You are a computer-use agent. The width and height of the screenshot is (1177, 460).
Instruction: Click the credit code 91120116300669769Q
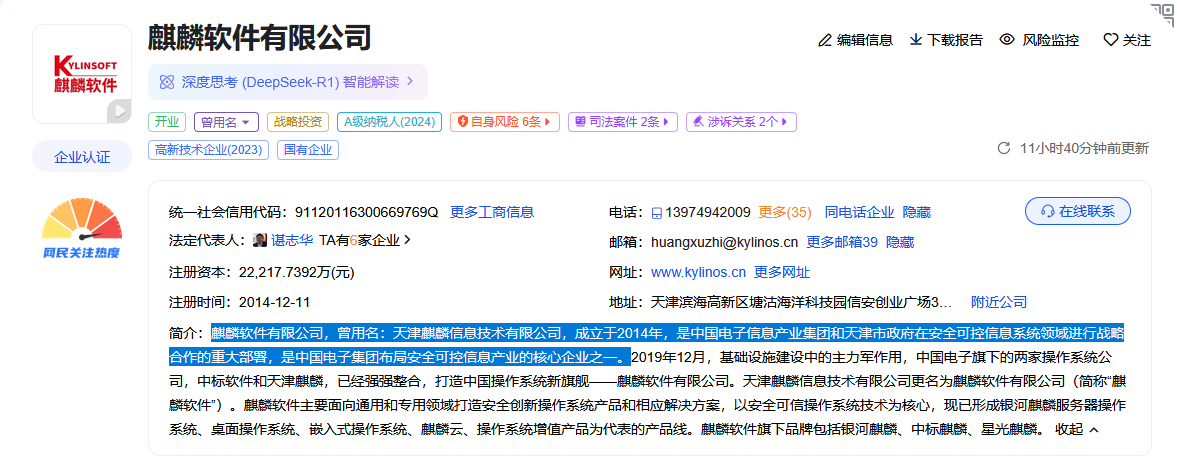[x=366, y=212]
